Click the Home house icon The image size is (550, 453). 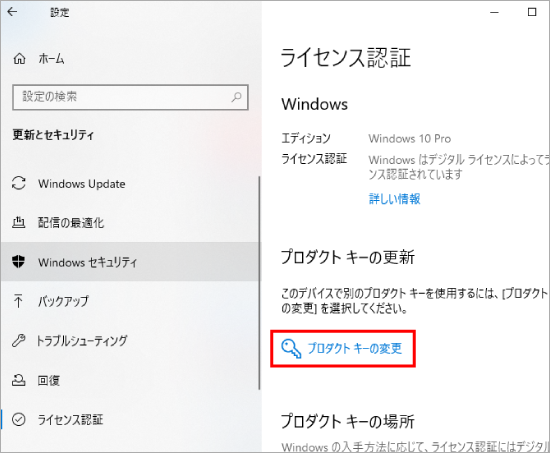pos(19,59)
